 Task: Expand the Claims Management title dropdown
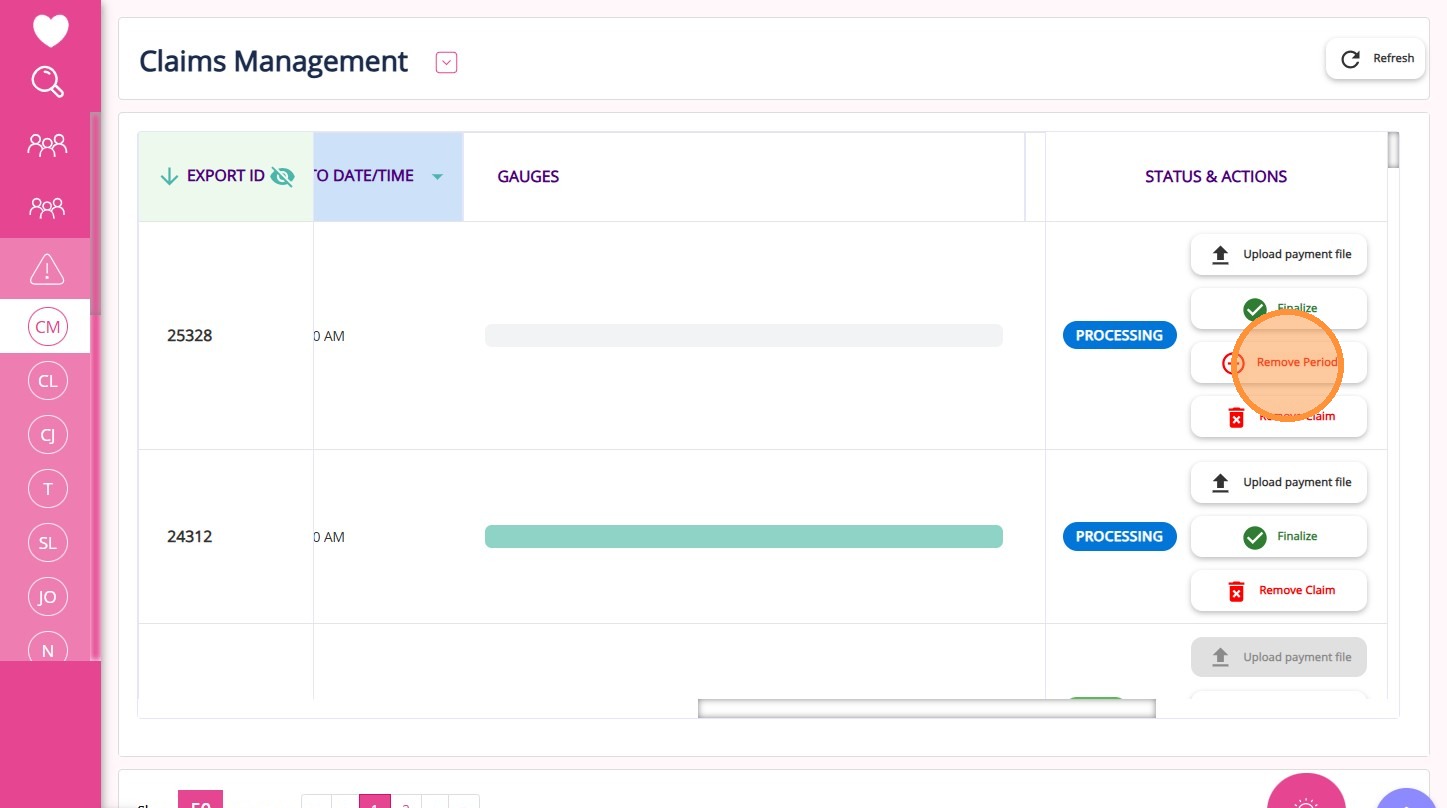tap(446, 63)
